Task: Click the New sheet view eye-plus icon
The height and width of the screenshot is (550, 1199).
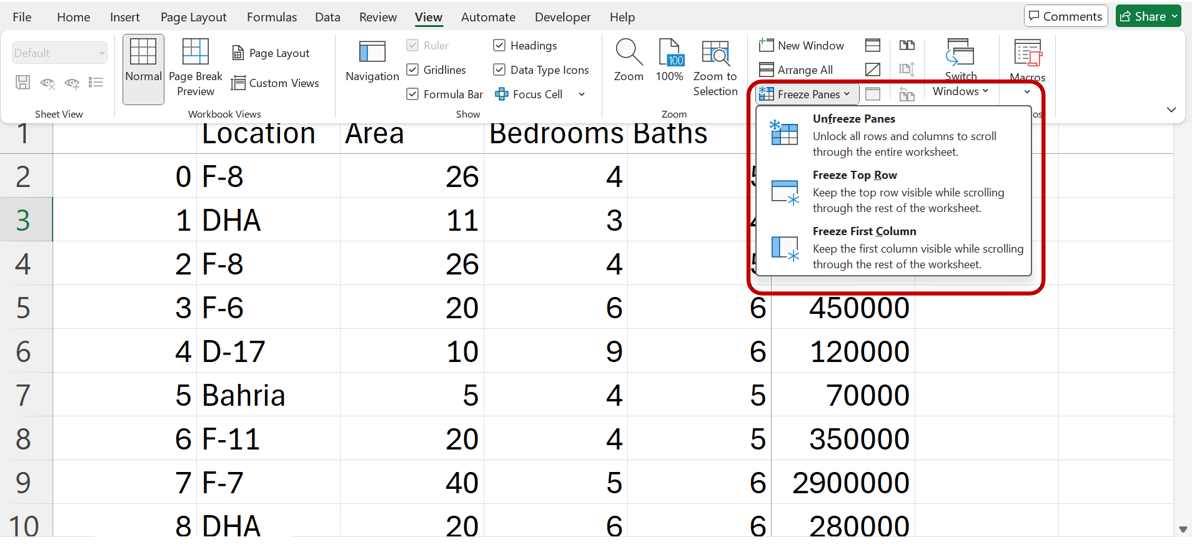Action: click(x=73, y=83)
